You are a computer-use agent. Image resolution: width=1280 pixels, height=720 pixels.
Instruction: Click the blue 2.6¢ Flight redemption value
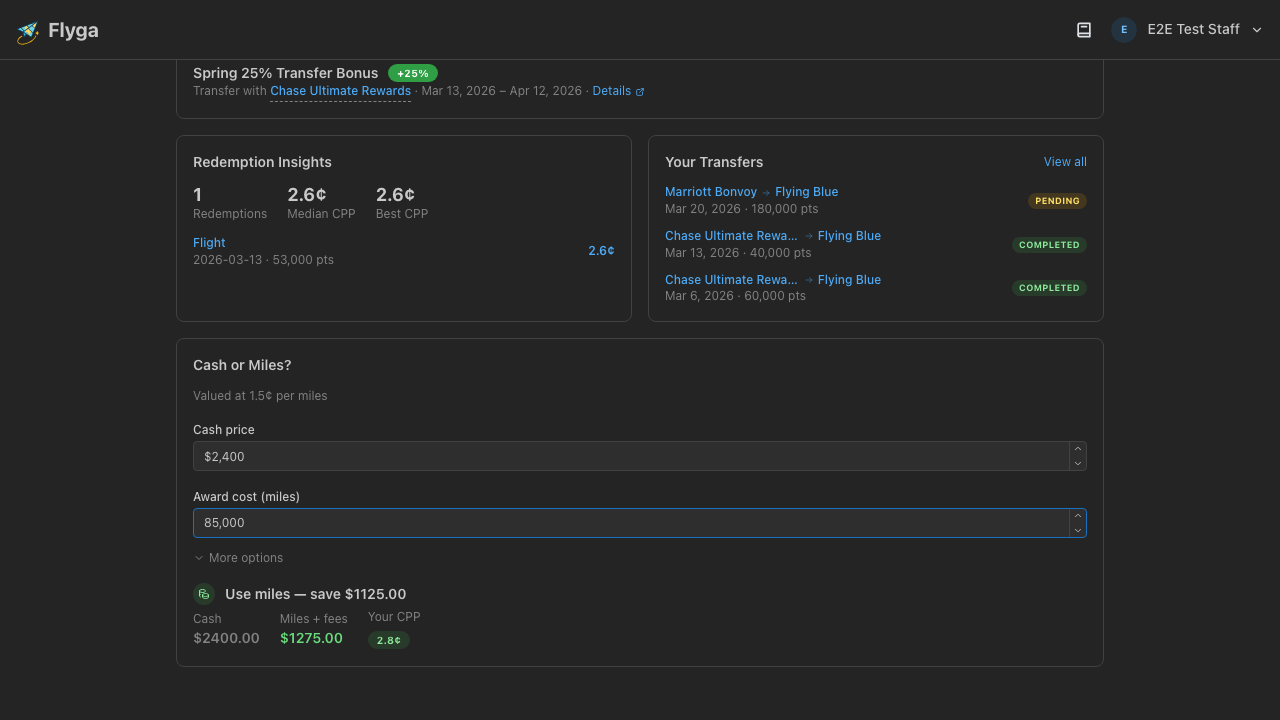pyautogui.click(x=601, y=251)
